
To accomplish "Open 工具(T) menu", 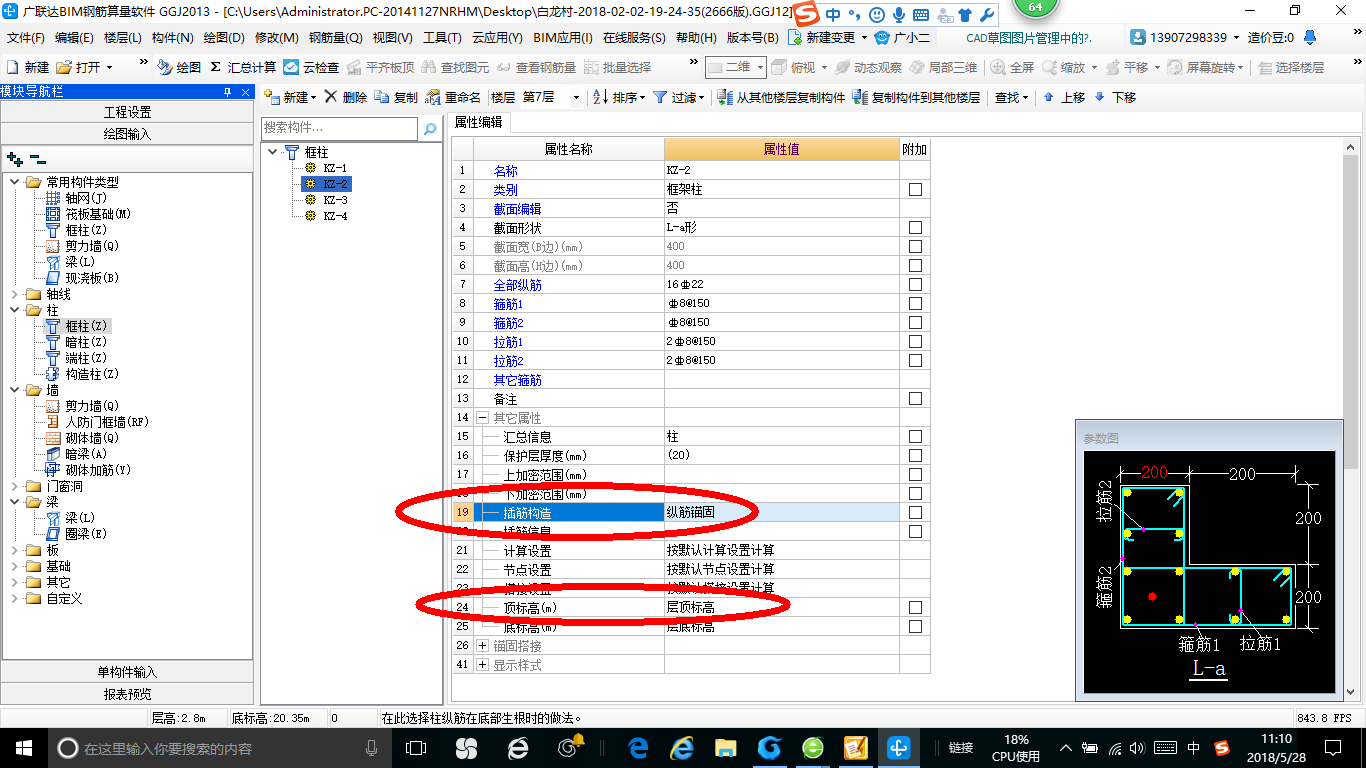I will click(442, 37).
